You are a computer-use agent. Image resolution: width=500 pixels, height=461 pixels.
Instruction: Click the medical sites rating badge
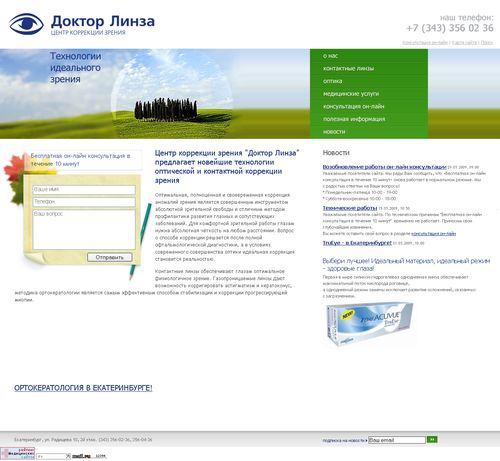[17, 453]
